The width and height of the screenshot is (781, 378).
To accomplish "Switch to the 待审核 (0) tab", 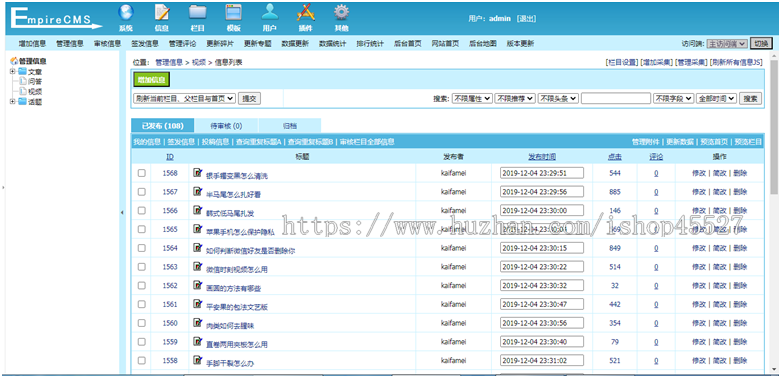I will click(x=227, y=126).
